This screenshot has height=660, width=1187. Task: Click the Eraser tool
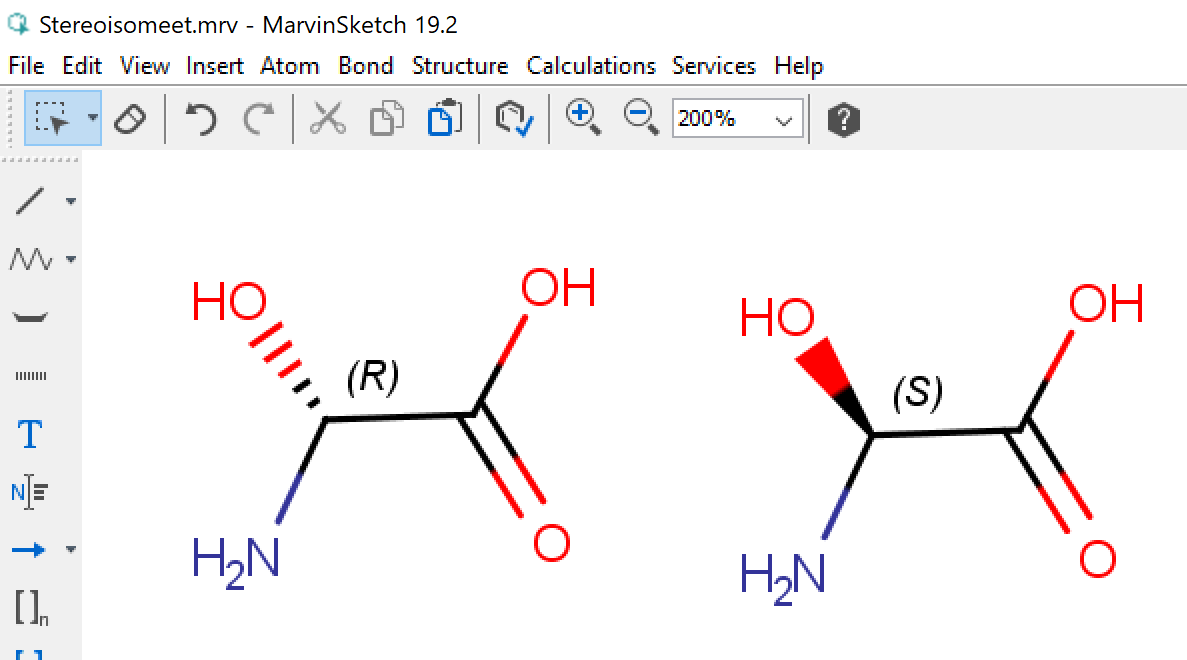click(x=130, y=119)
